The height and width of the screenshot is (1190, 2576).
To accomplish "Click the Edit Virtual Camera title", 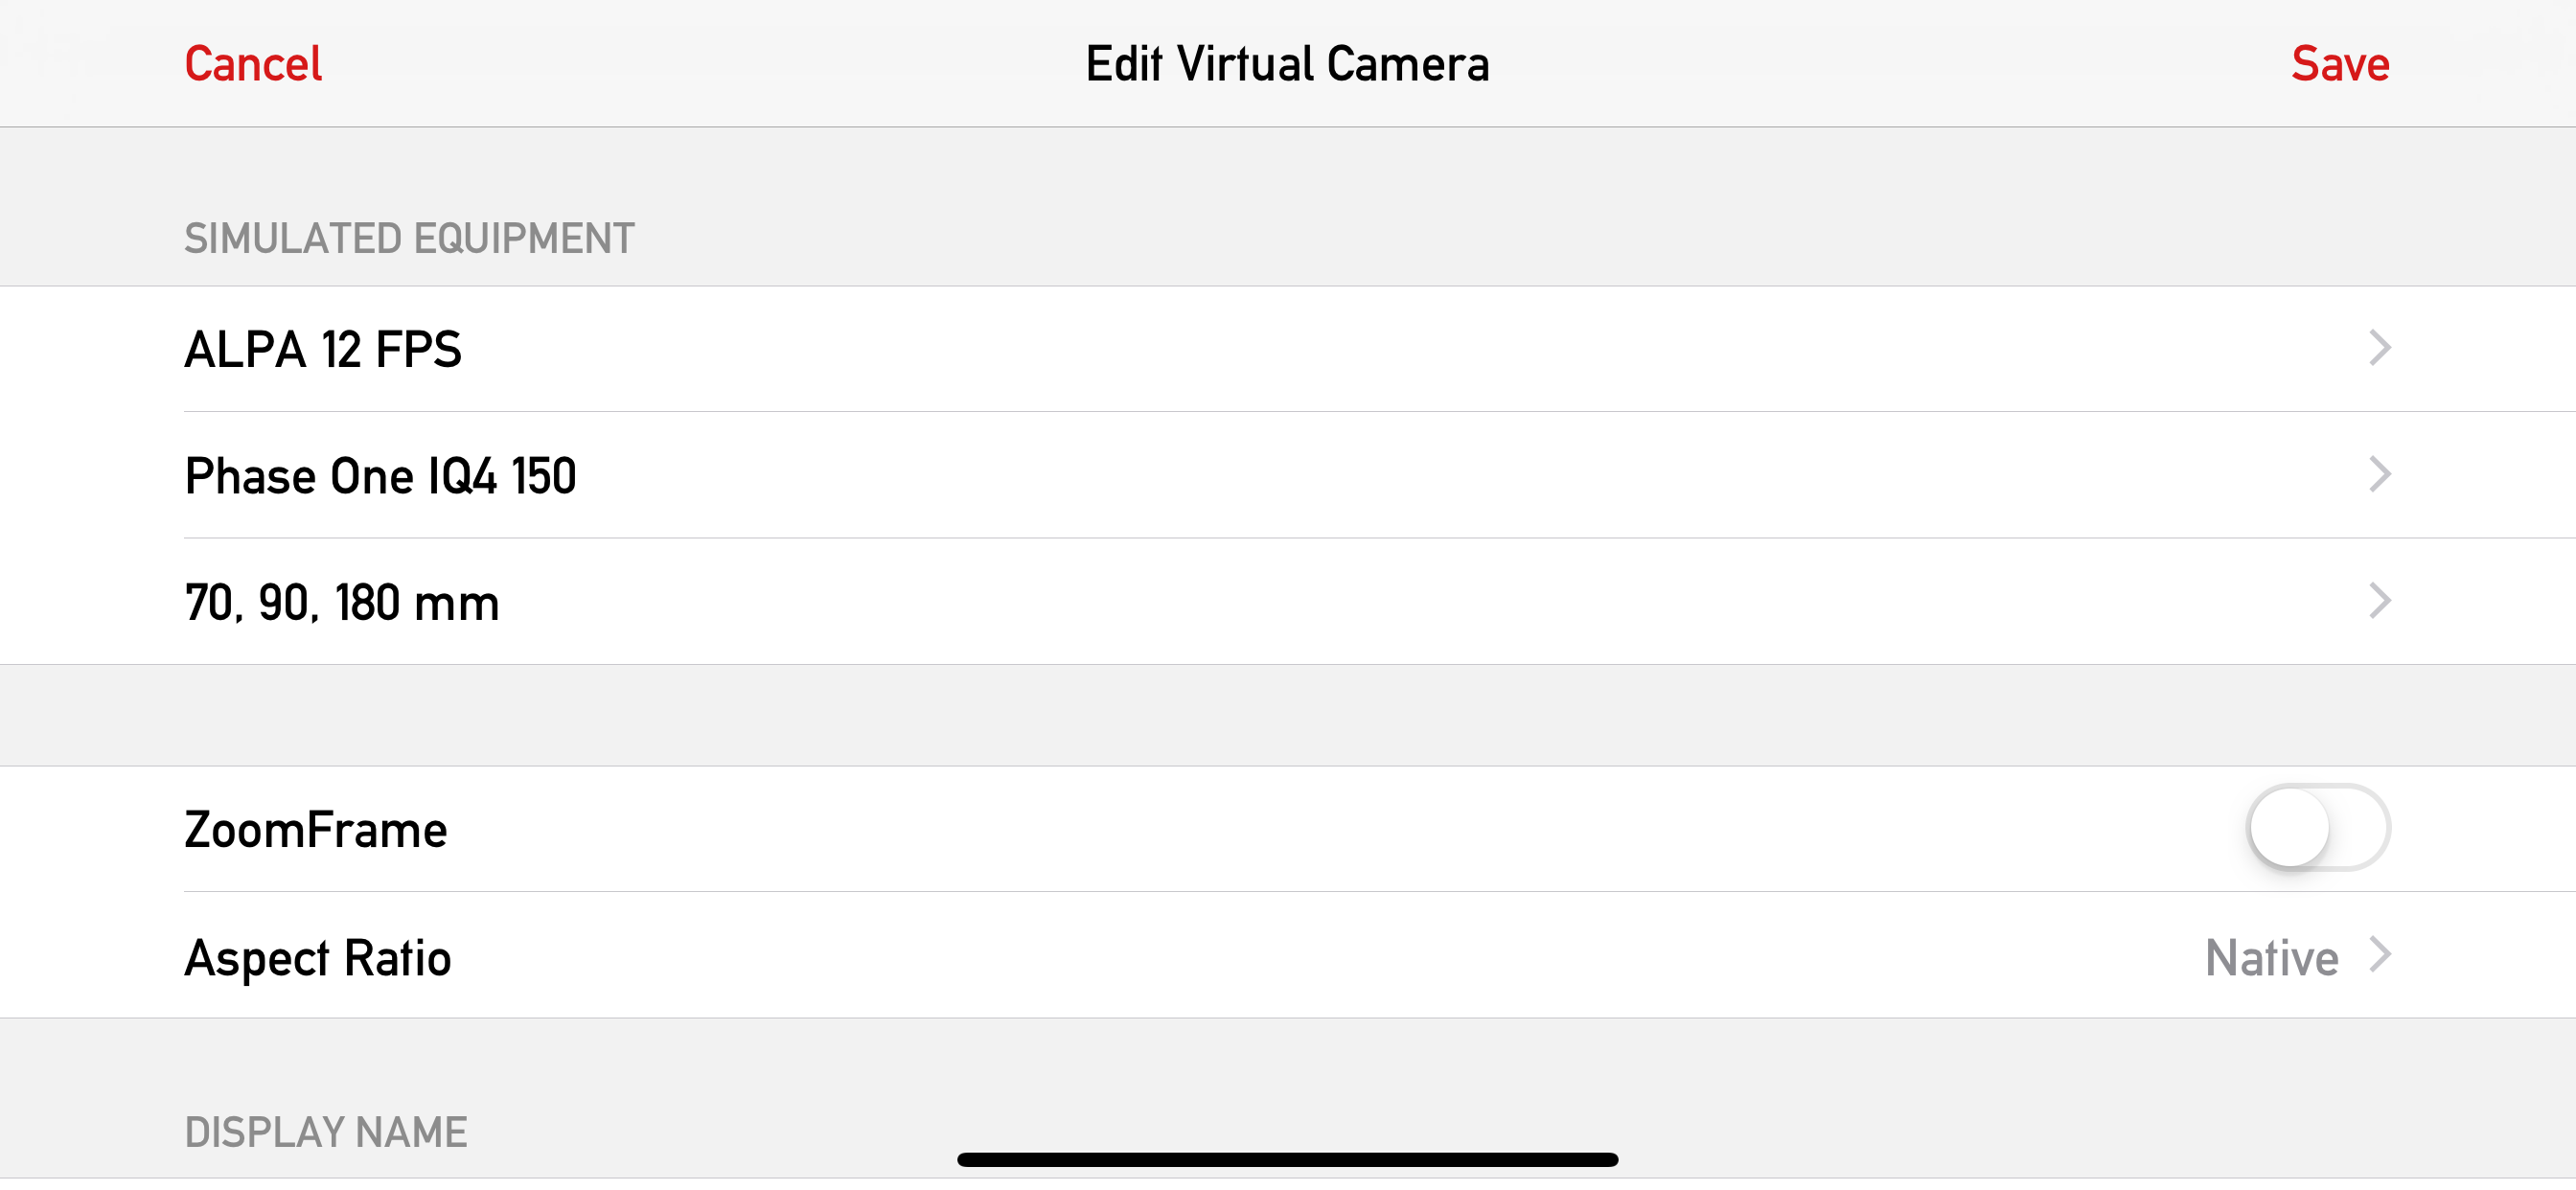I will coord(1288,64).
